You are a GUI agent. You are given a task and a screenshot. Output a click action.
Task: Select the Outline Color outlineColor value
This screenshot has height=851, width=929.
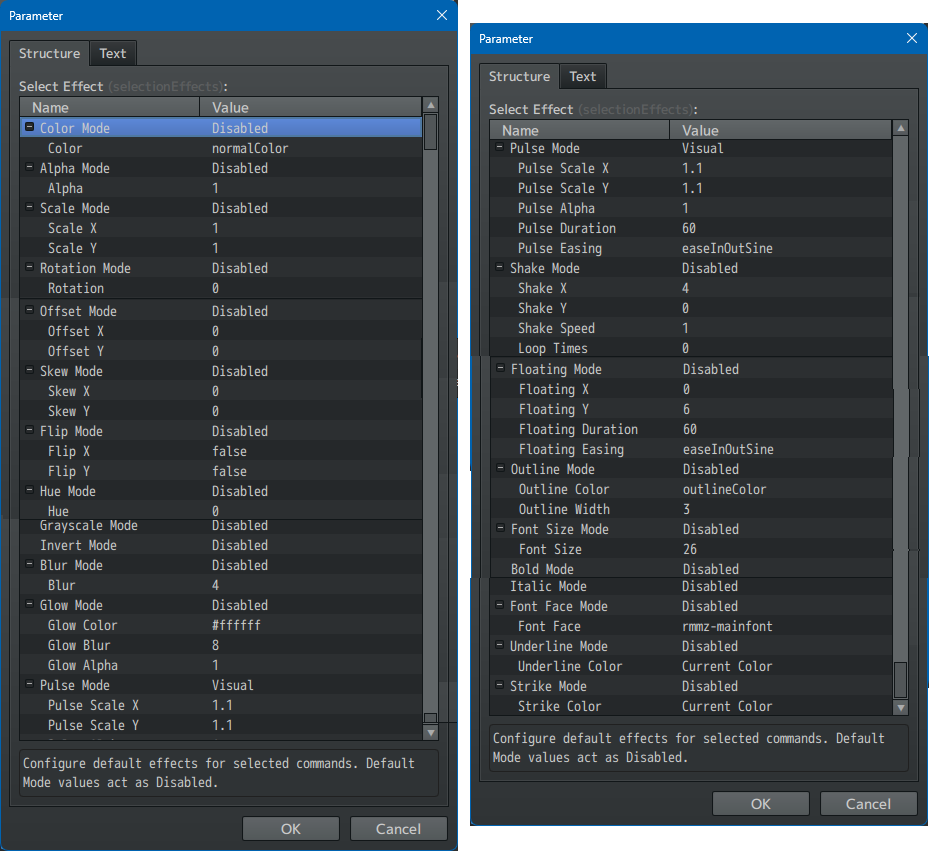click(x=724, y=490)
